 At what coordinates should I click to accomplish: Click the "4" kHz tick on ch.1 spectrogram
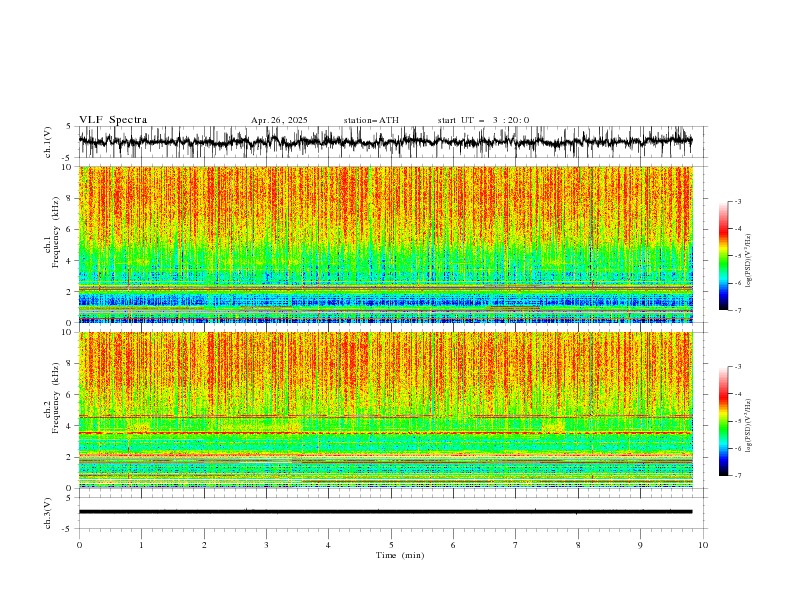pyautogui.click(x=70, y=261)
